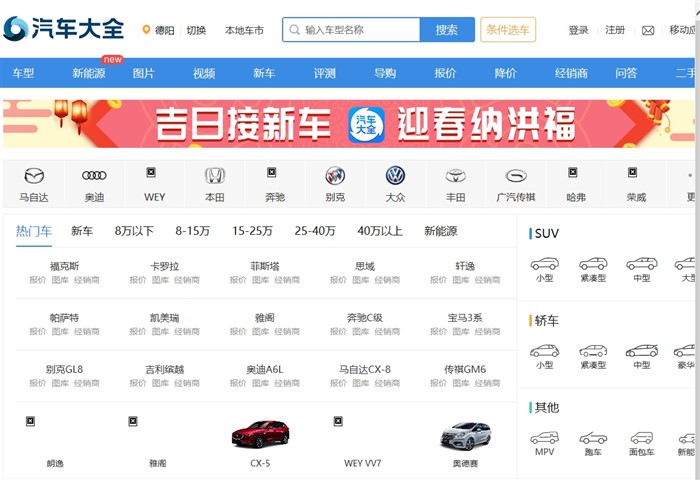Open the 别克GL8 car link

pos(64,369)
